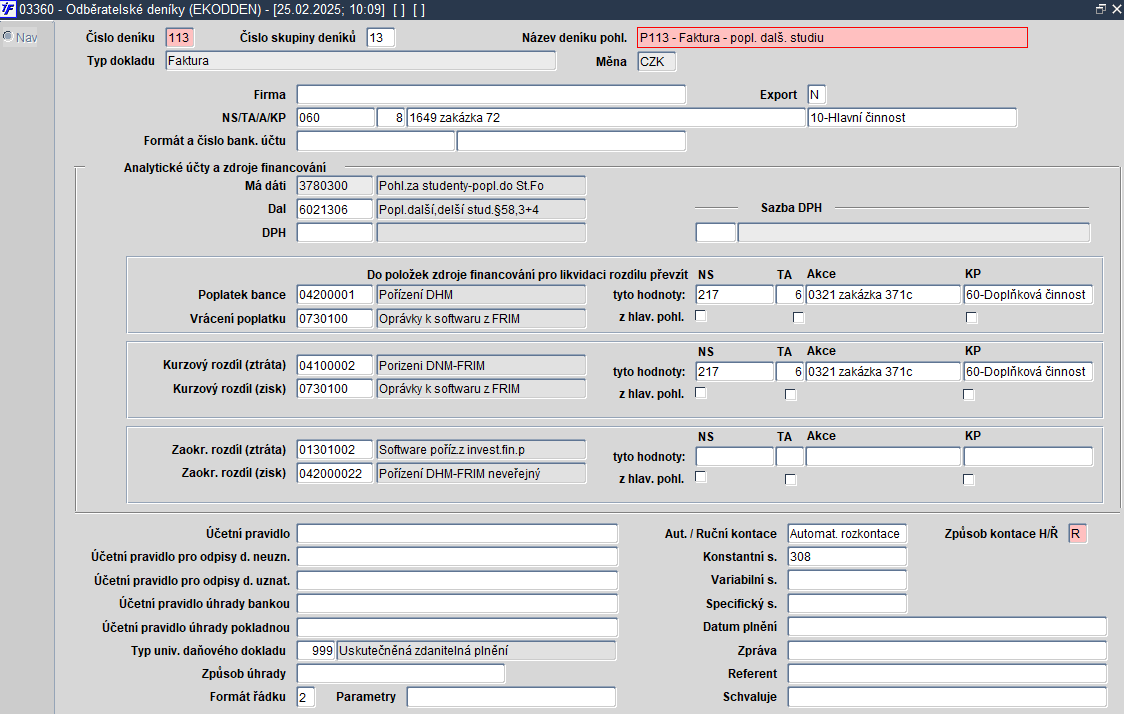1124x714 pixels.
Task: Click Účetní pravidlo pro odpisy d. neuzn. field
Action: click(x=457, y=557)
